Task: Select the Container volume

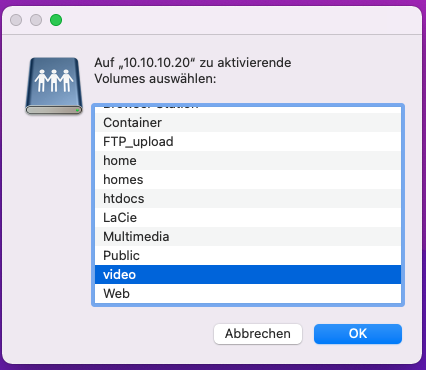Action: tap(248, 123)
